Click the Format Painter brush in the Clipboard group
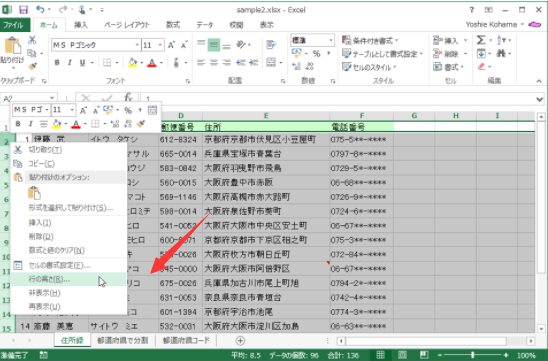 32,66
